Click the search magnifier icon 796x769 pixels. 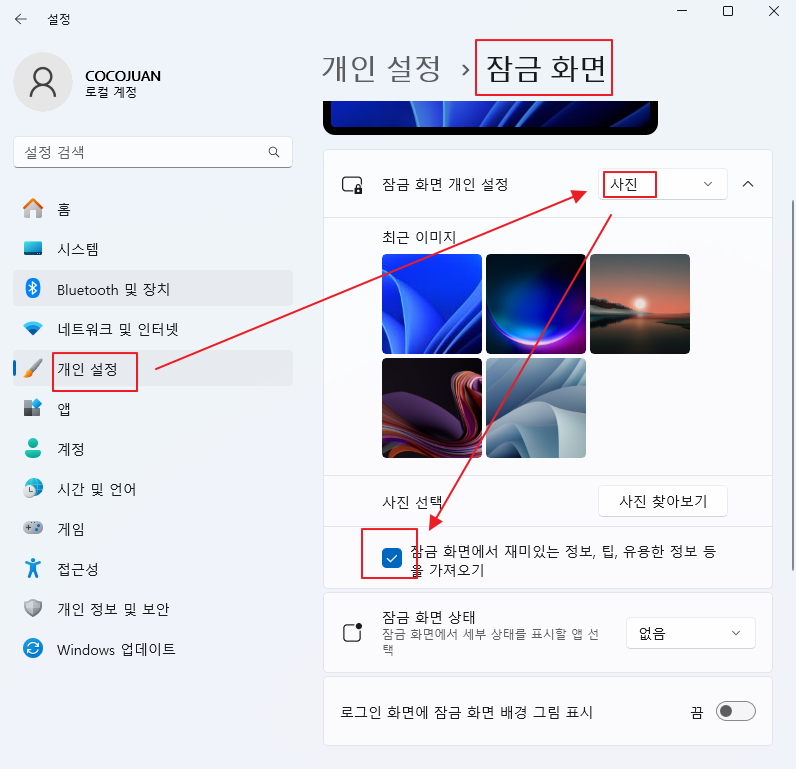click(x=274, y=152)
